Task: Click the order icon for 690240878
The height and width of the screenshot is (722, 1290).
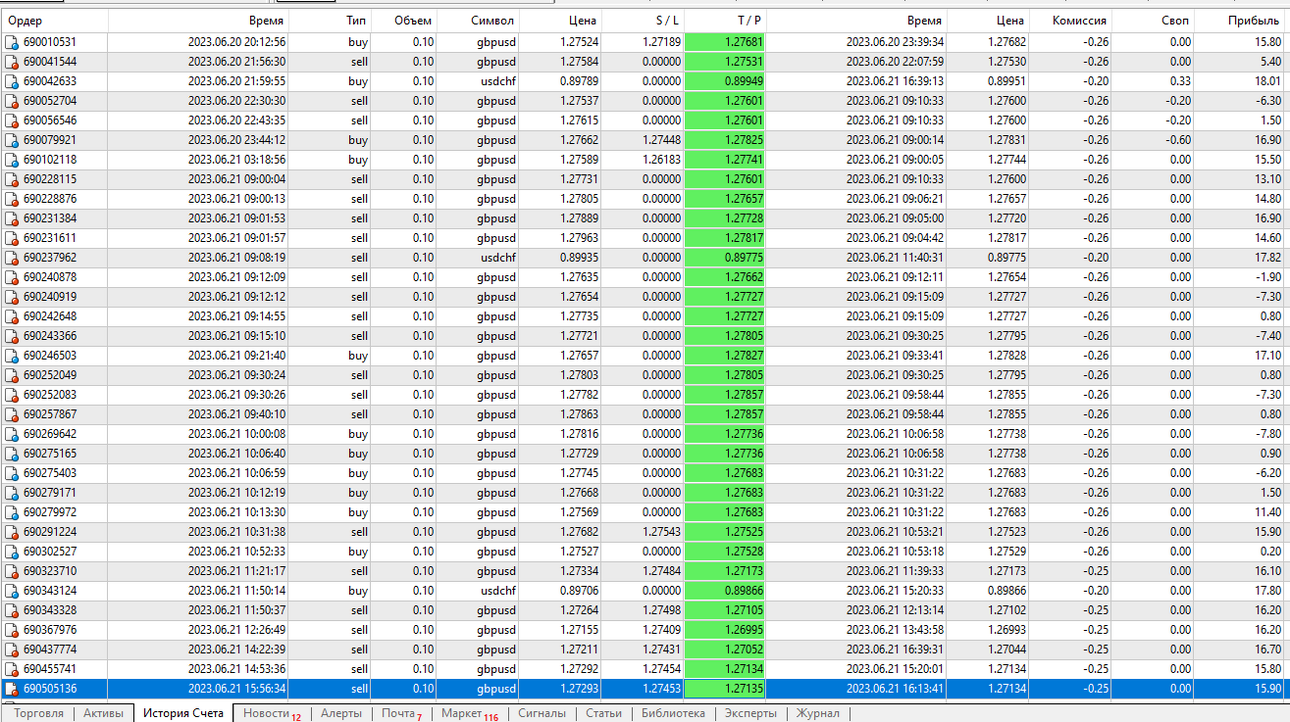Action: (12, 277)
